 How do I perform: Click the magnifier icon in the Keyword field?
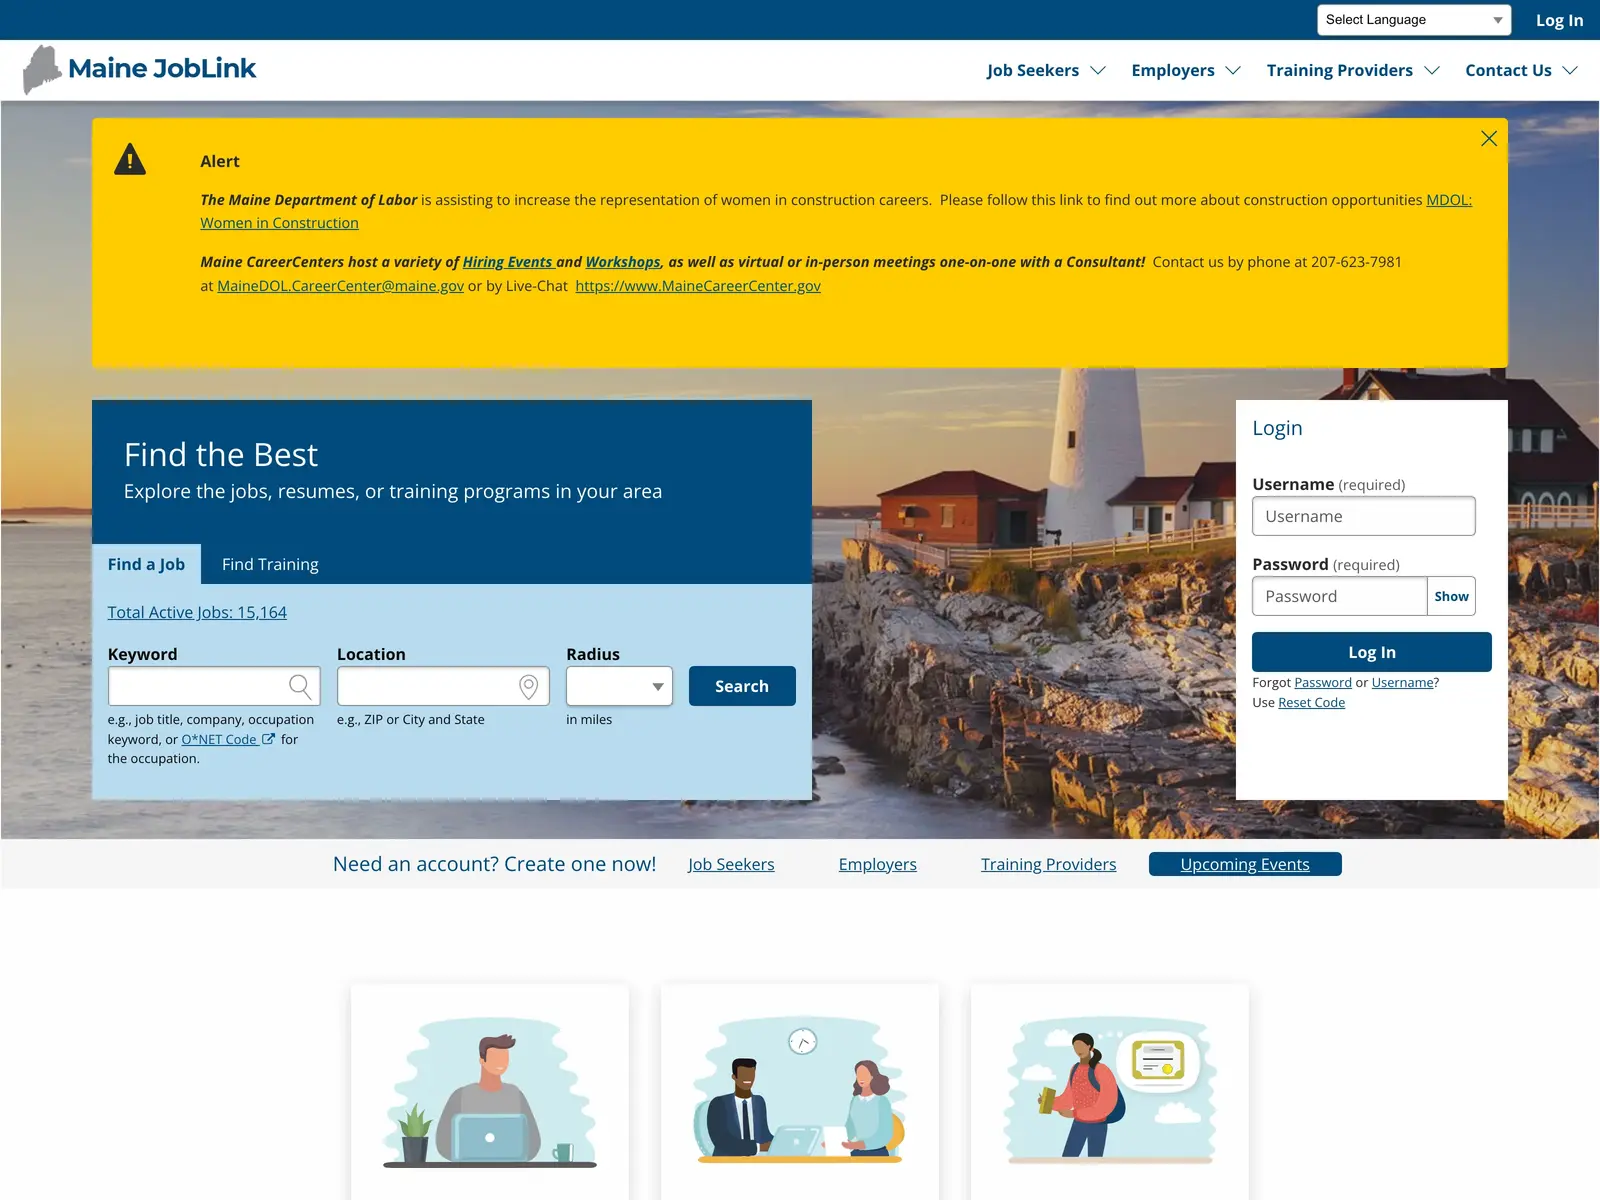coord(300,686)
